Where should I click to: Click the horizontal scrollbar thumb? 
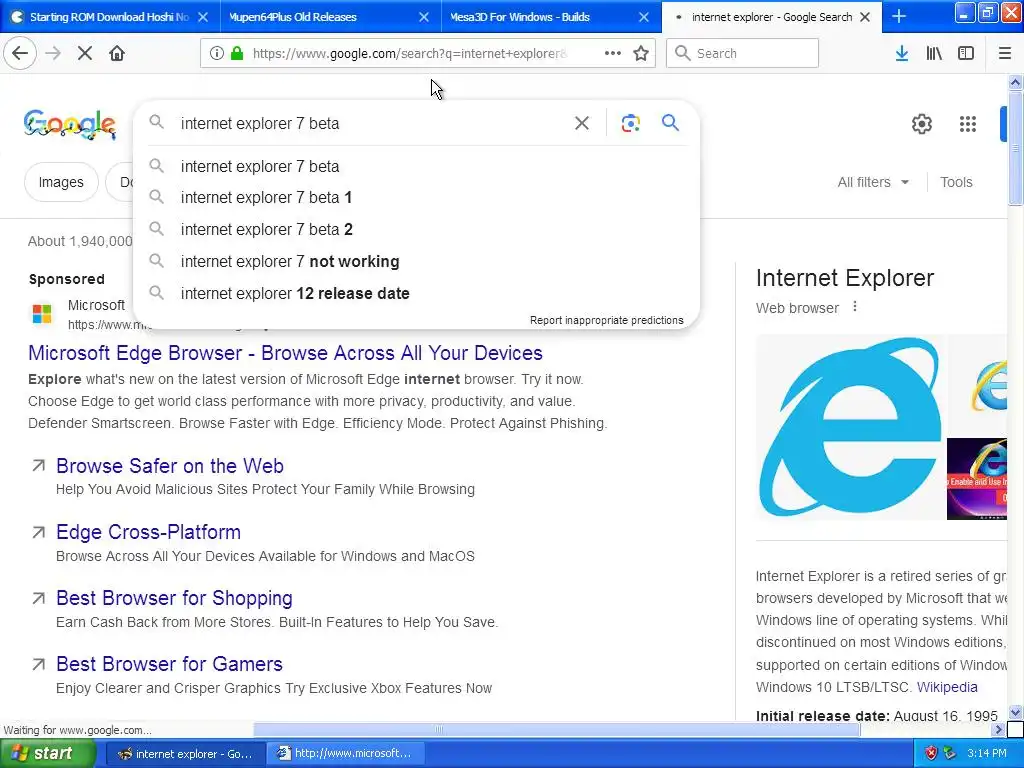coord(556,729)
